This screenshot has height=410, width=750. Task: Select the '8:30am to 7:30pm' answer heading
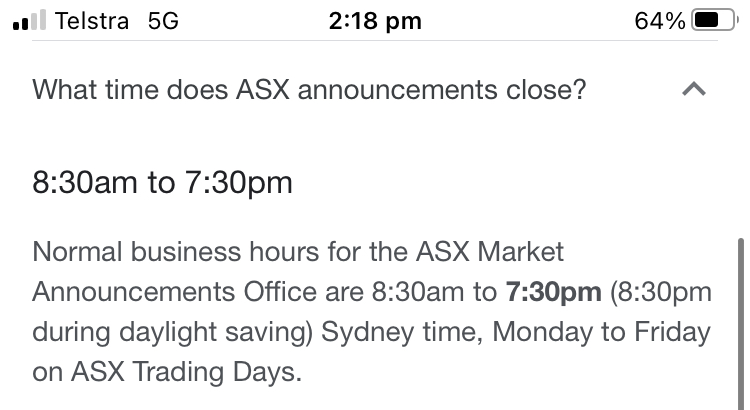point(162,183)
